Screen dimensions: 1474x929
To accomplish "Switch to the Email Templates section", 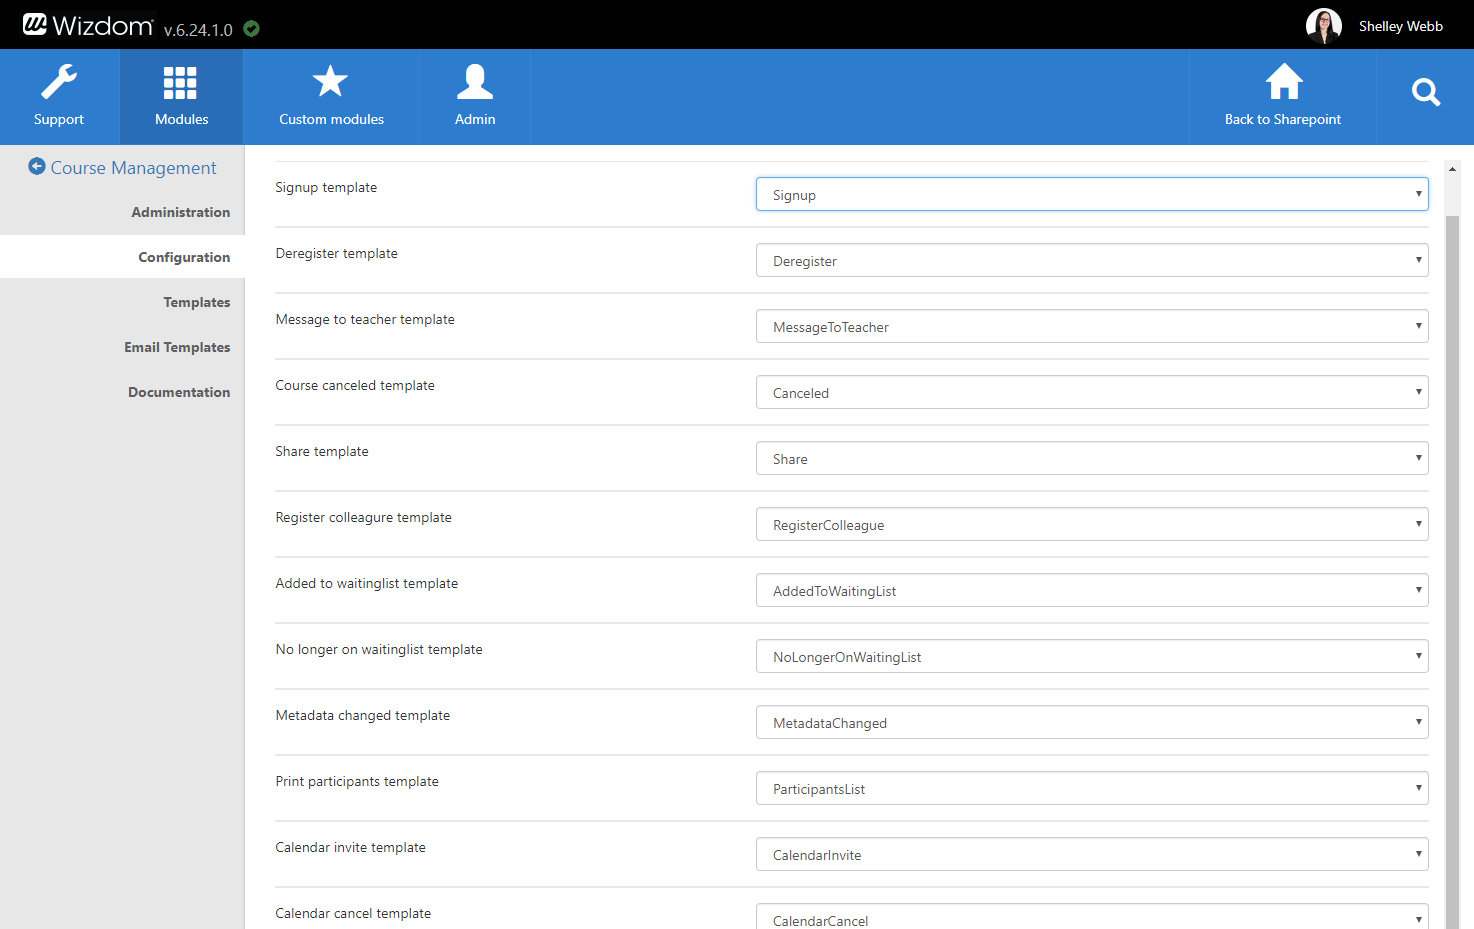I will pos(177,347).
